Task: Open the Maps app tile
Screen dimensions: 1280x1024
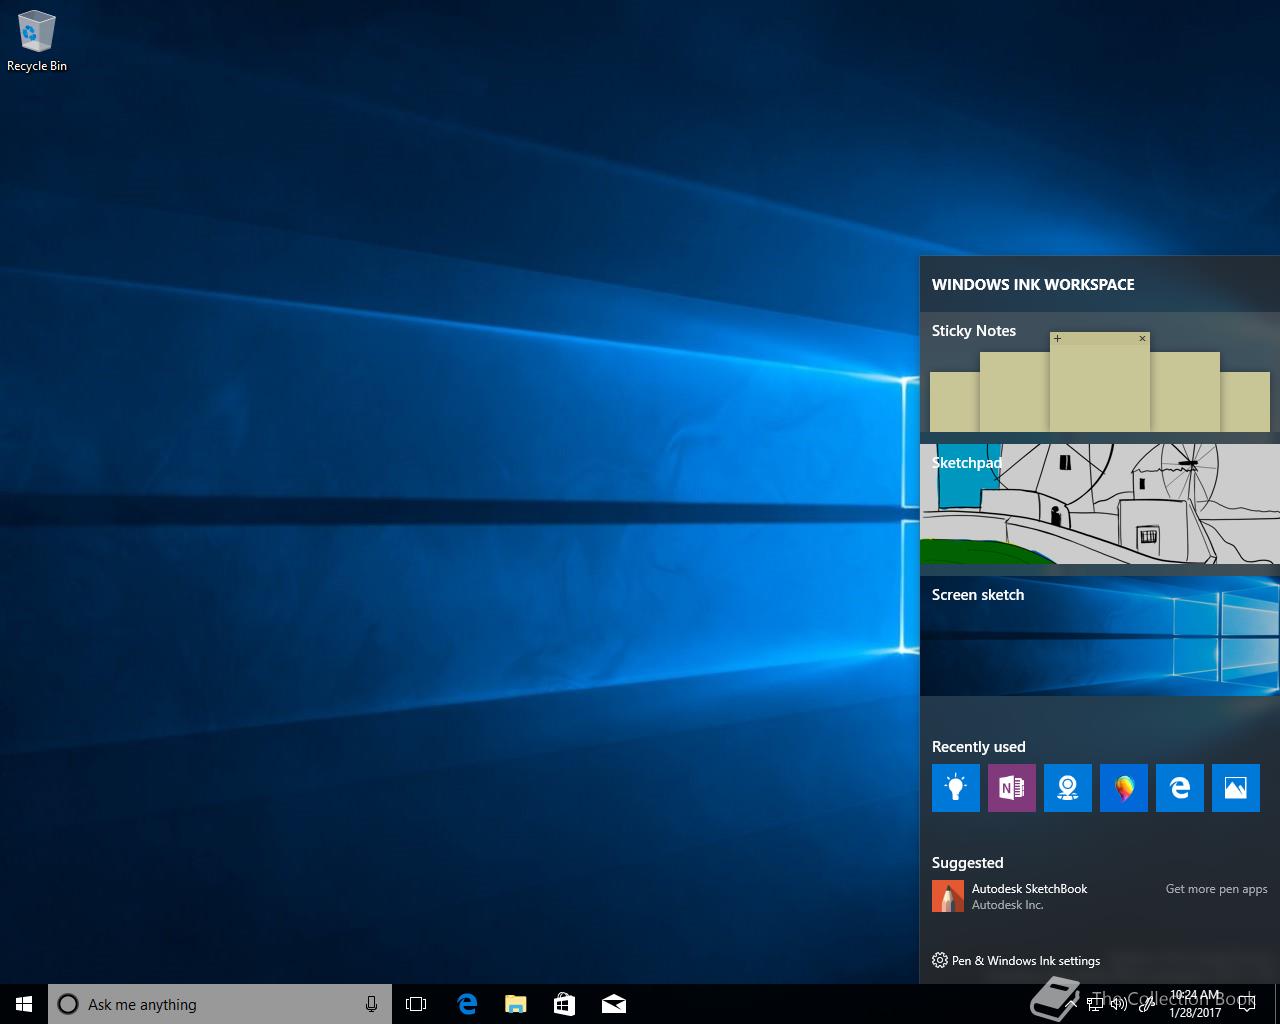Action: click(x=1067, y=788)
